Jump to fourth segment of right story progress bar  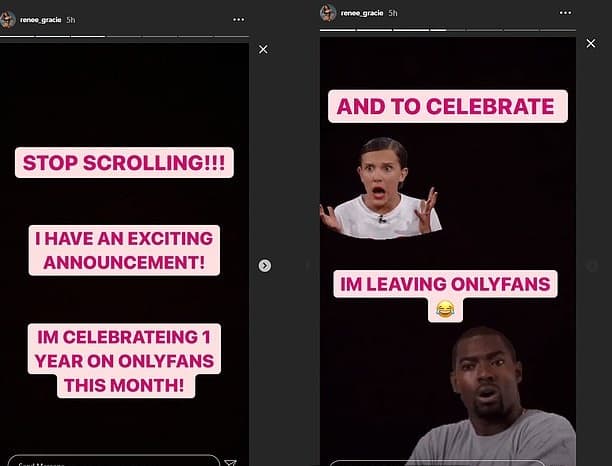[448, 30]
